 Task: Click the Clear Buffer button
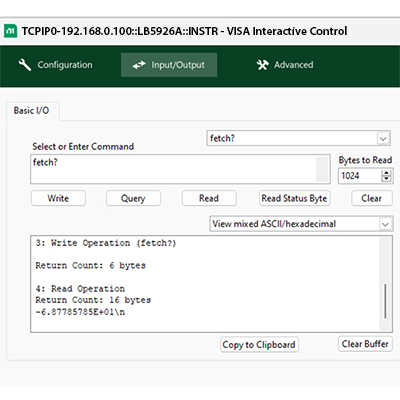pos(365,344)
